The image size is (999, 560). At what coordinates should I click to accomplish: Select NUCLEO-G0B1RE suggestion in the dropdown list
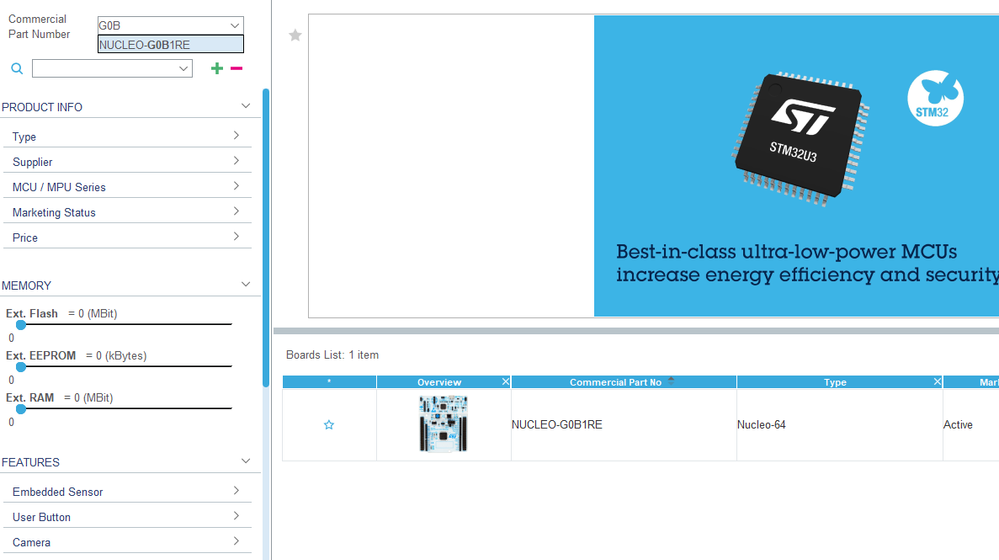pyautogui.click(x=170, y=45)
